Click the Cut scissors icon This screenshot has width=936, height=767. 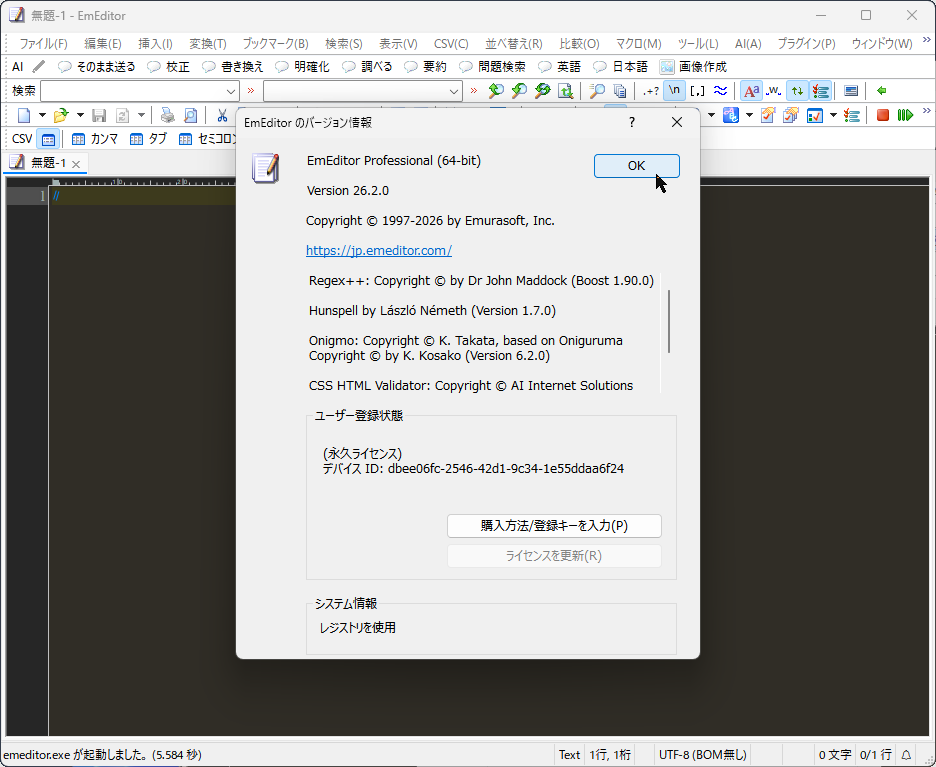(x=222, y=115)
